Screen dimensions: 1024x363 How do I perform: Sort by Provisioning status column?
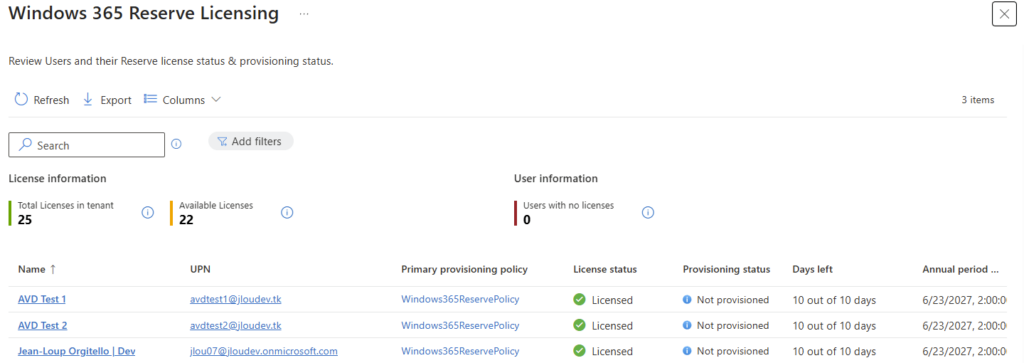[726, 269]
